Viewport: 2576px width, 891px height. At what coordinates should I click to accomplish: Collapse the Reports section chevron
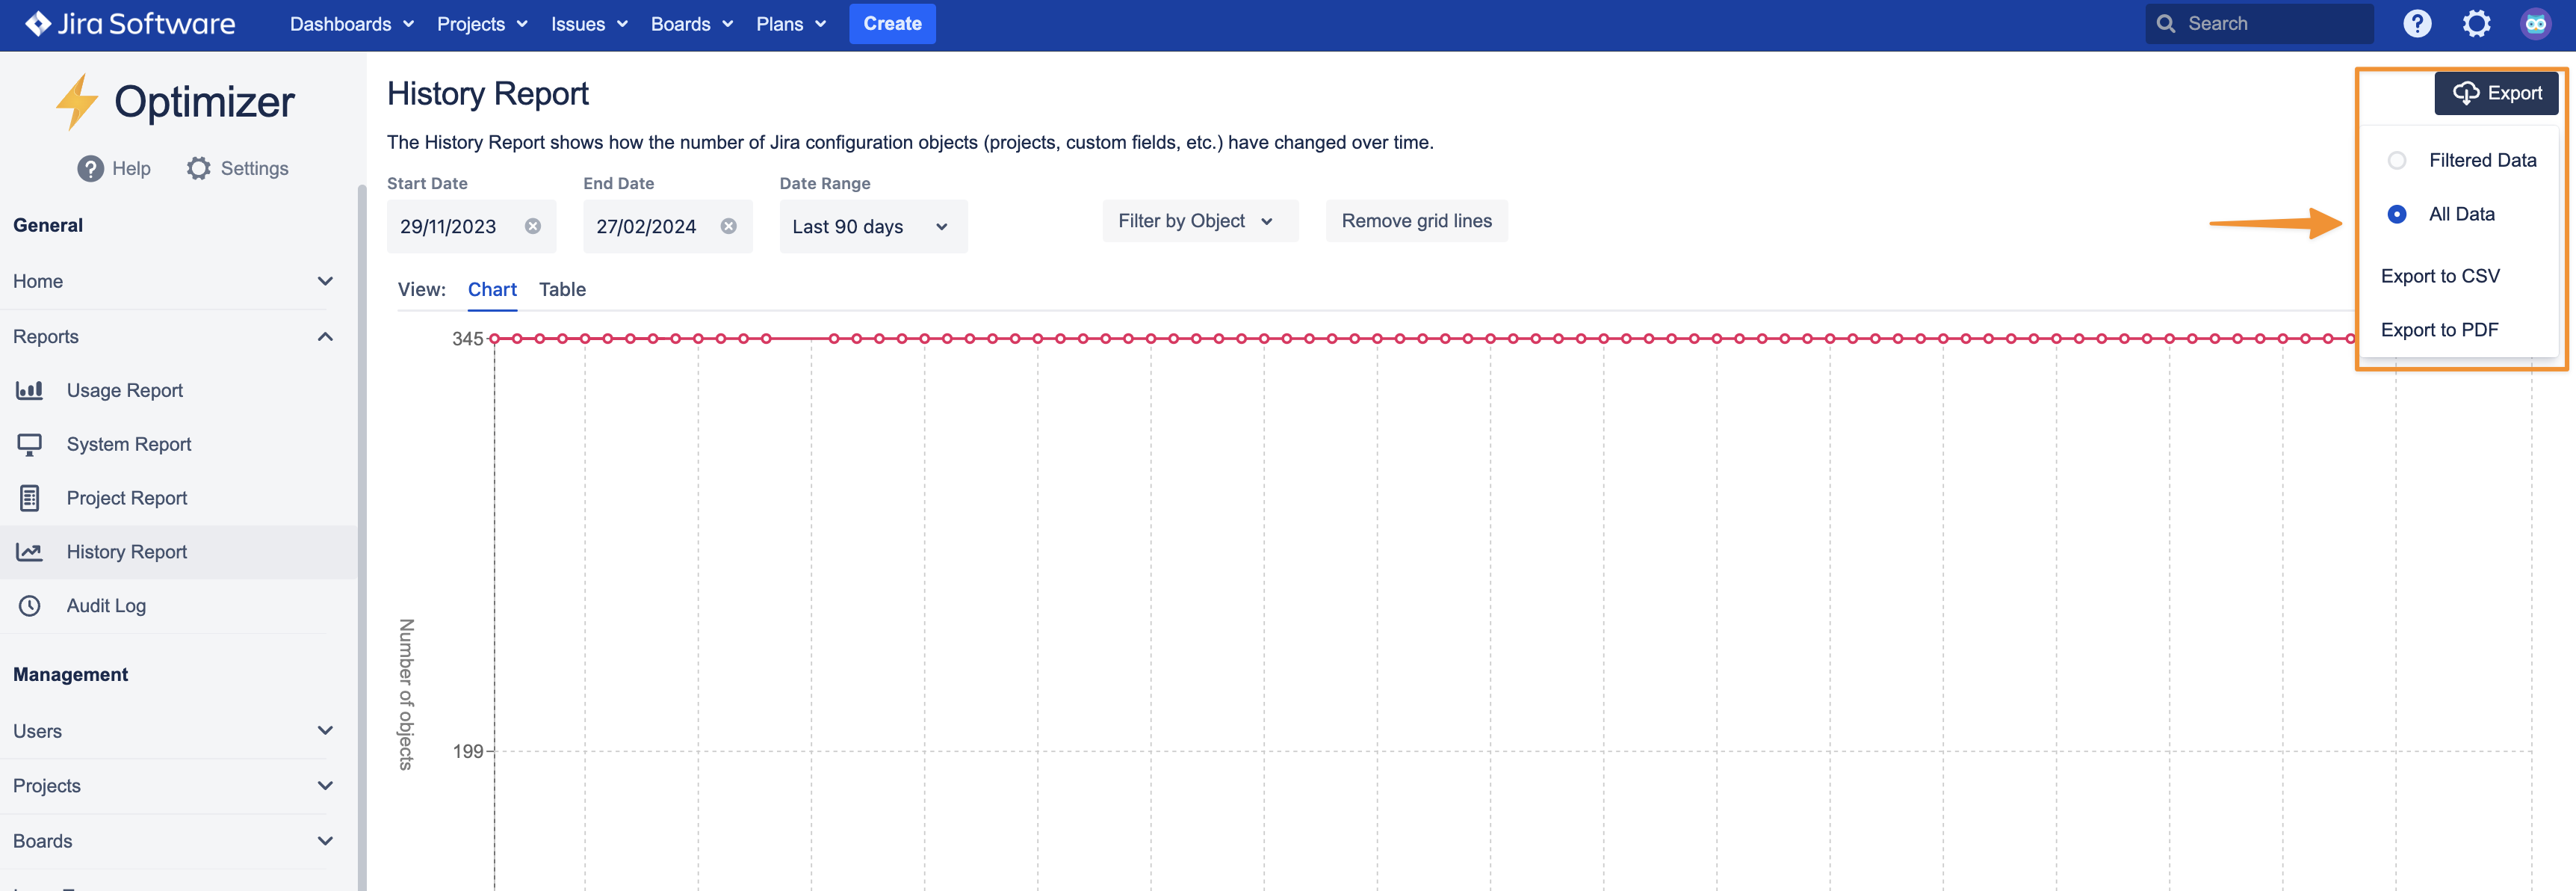tap(325, 337)
